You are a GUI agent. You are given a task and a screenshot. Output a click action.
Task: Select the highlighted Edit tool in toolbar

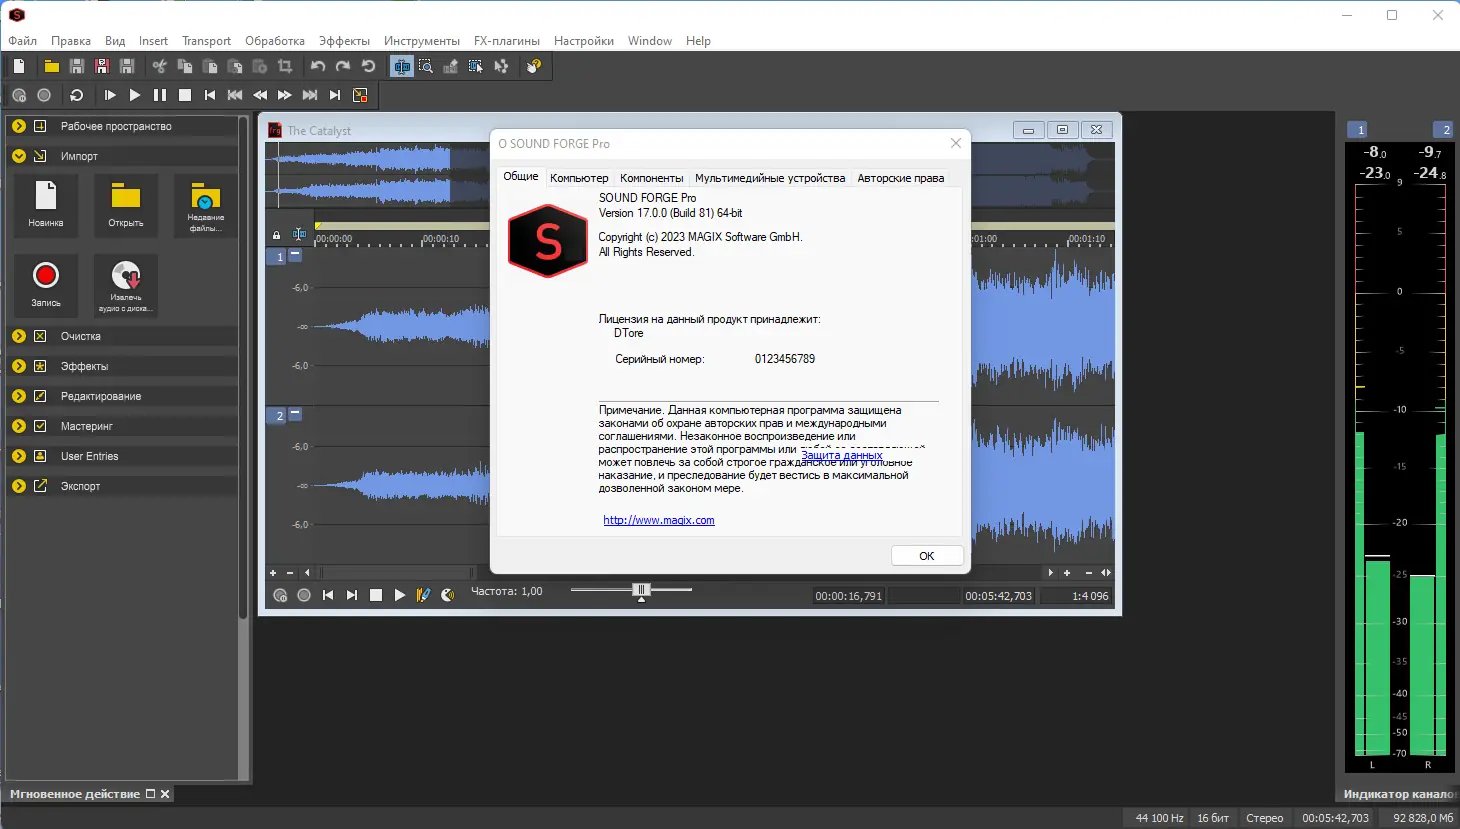[x=401, y=65]
